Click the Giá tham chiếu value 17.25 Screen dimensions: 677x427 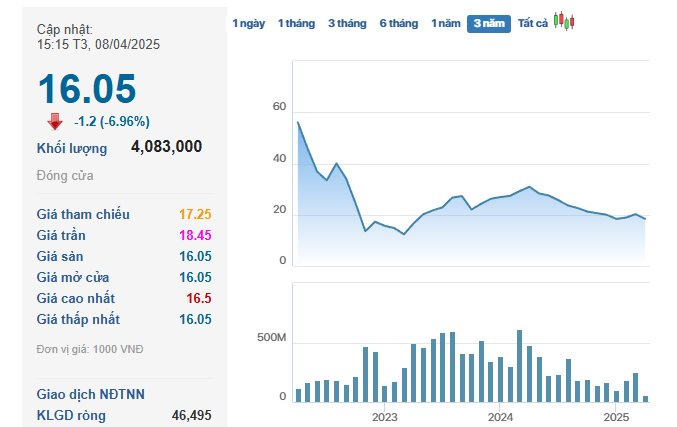tap(195, 214)
